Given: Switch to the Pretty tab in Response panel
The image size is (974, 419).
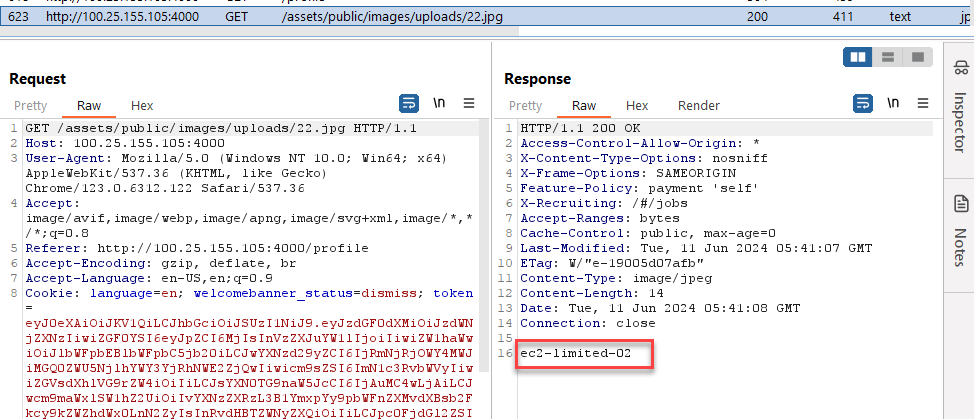Looking at the screenshot, I should [x=526, y=105].
